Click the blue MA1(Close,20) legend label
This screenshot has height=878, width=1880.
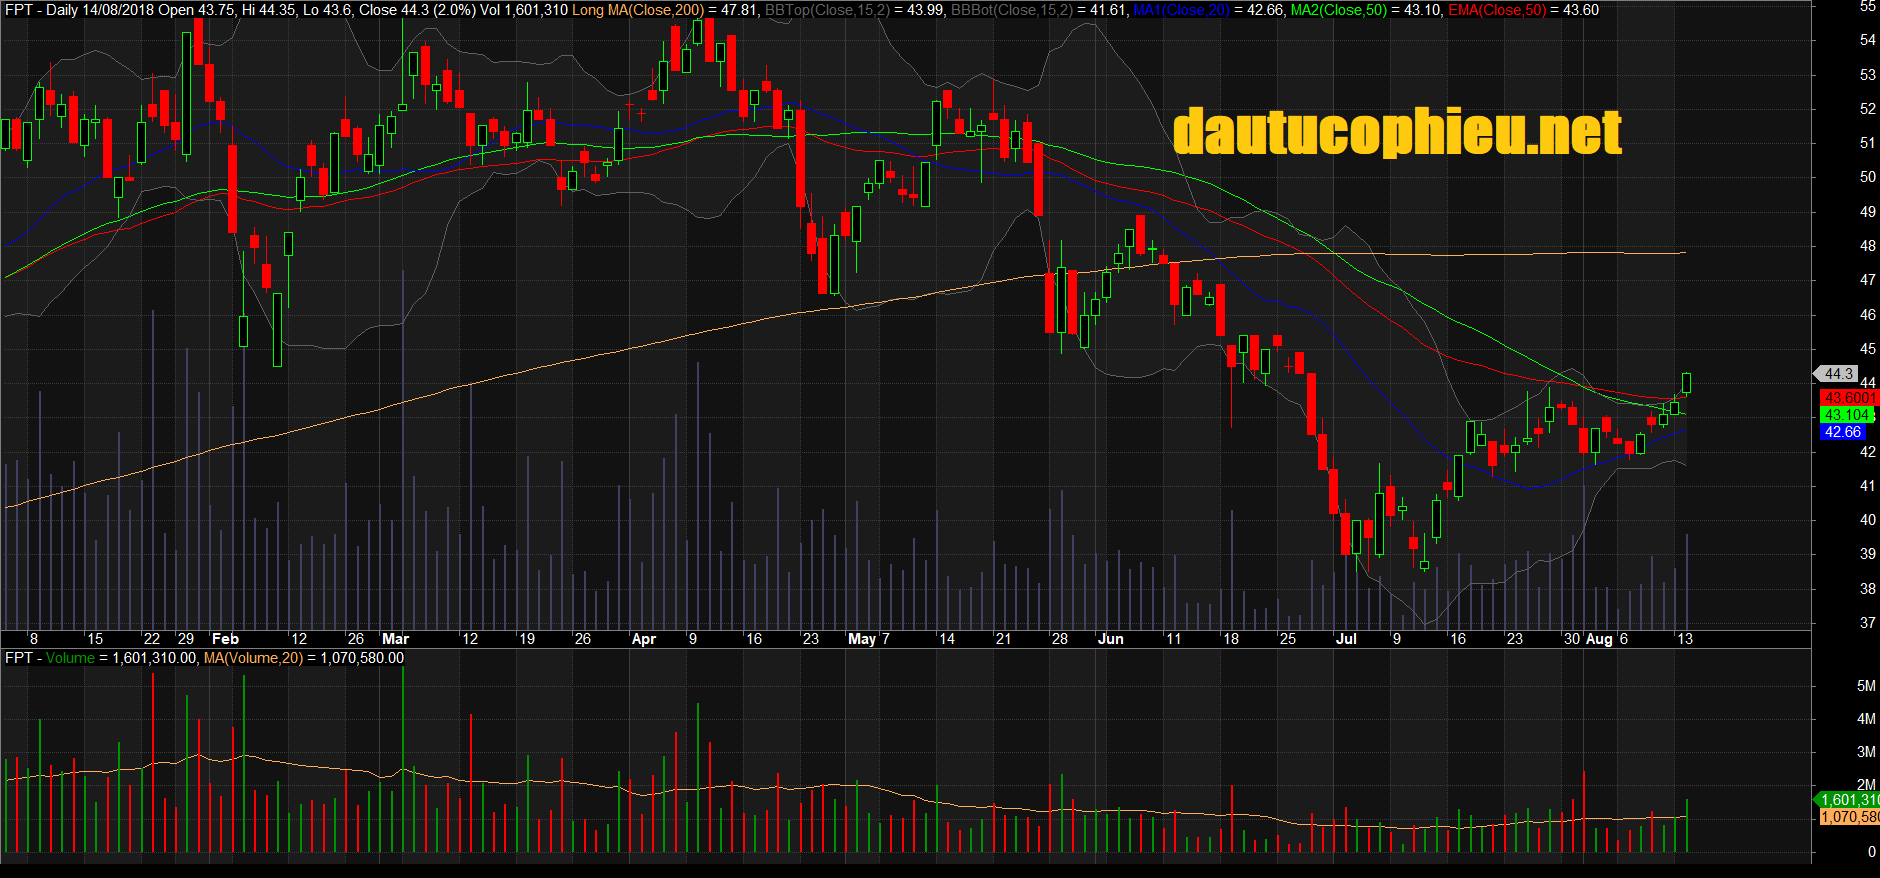pos(1180,10)
